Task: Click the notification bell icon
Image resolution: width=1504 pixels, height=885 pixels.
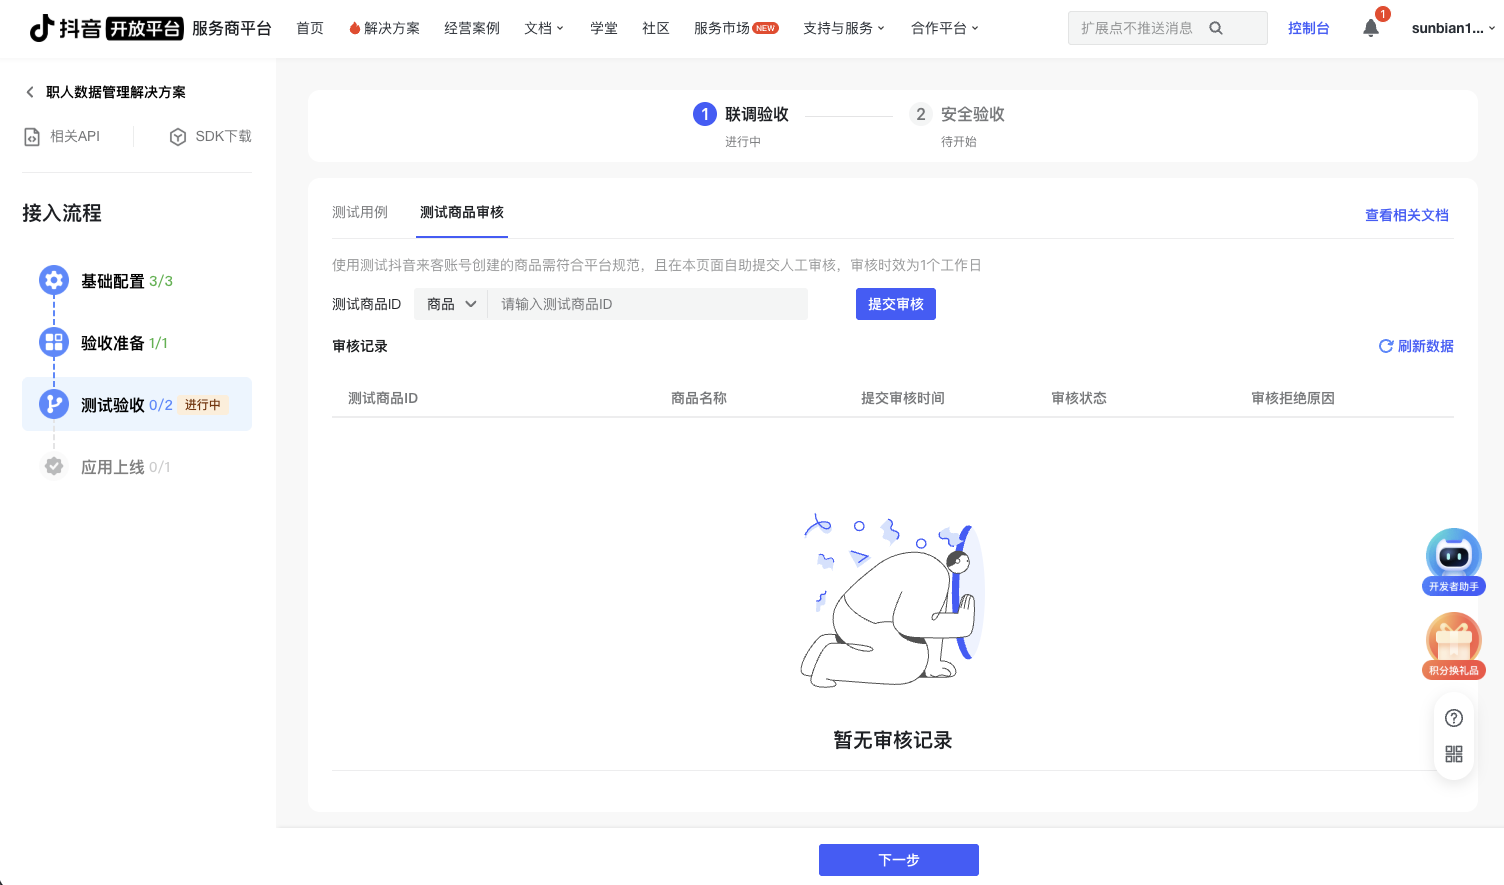Action: [1370, 28]
